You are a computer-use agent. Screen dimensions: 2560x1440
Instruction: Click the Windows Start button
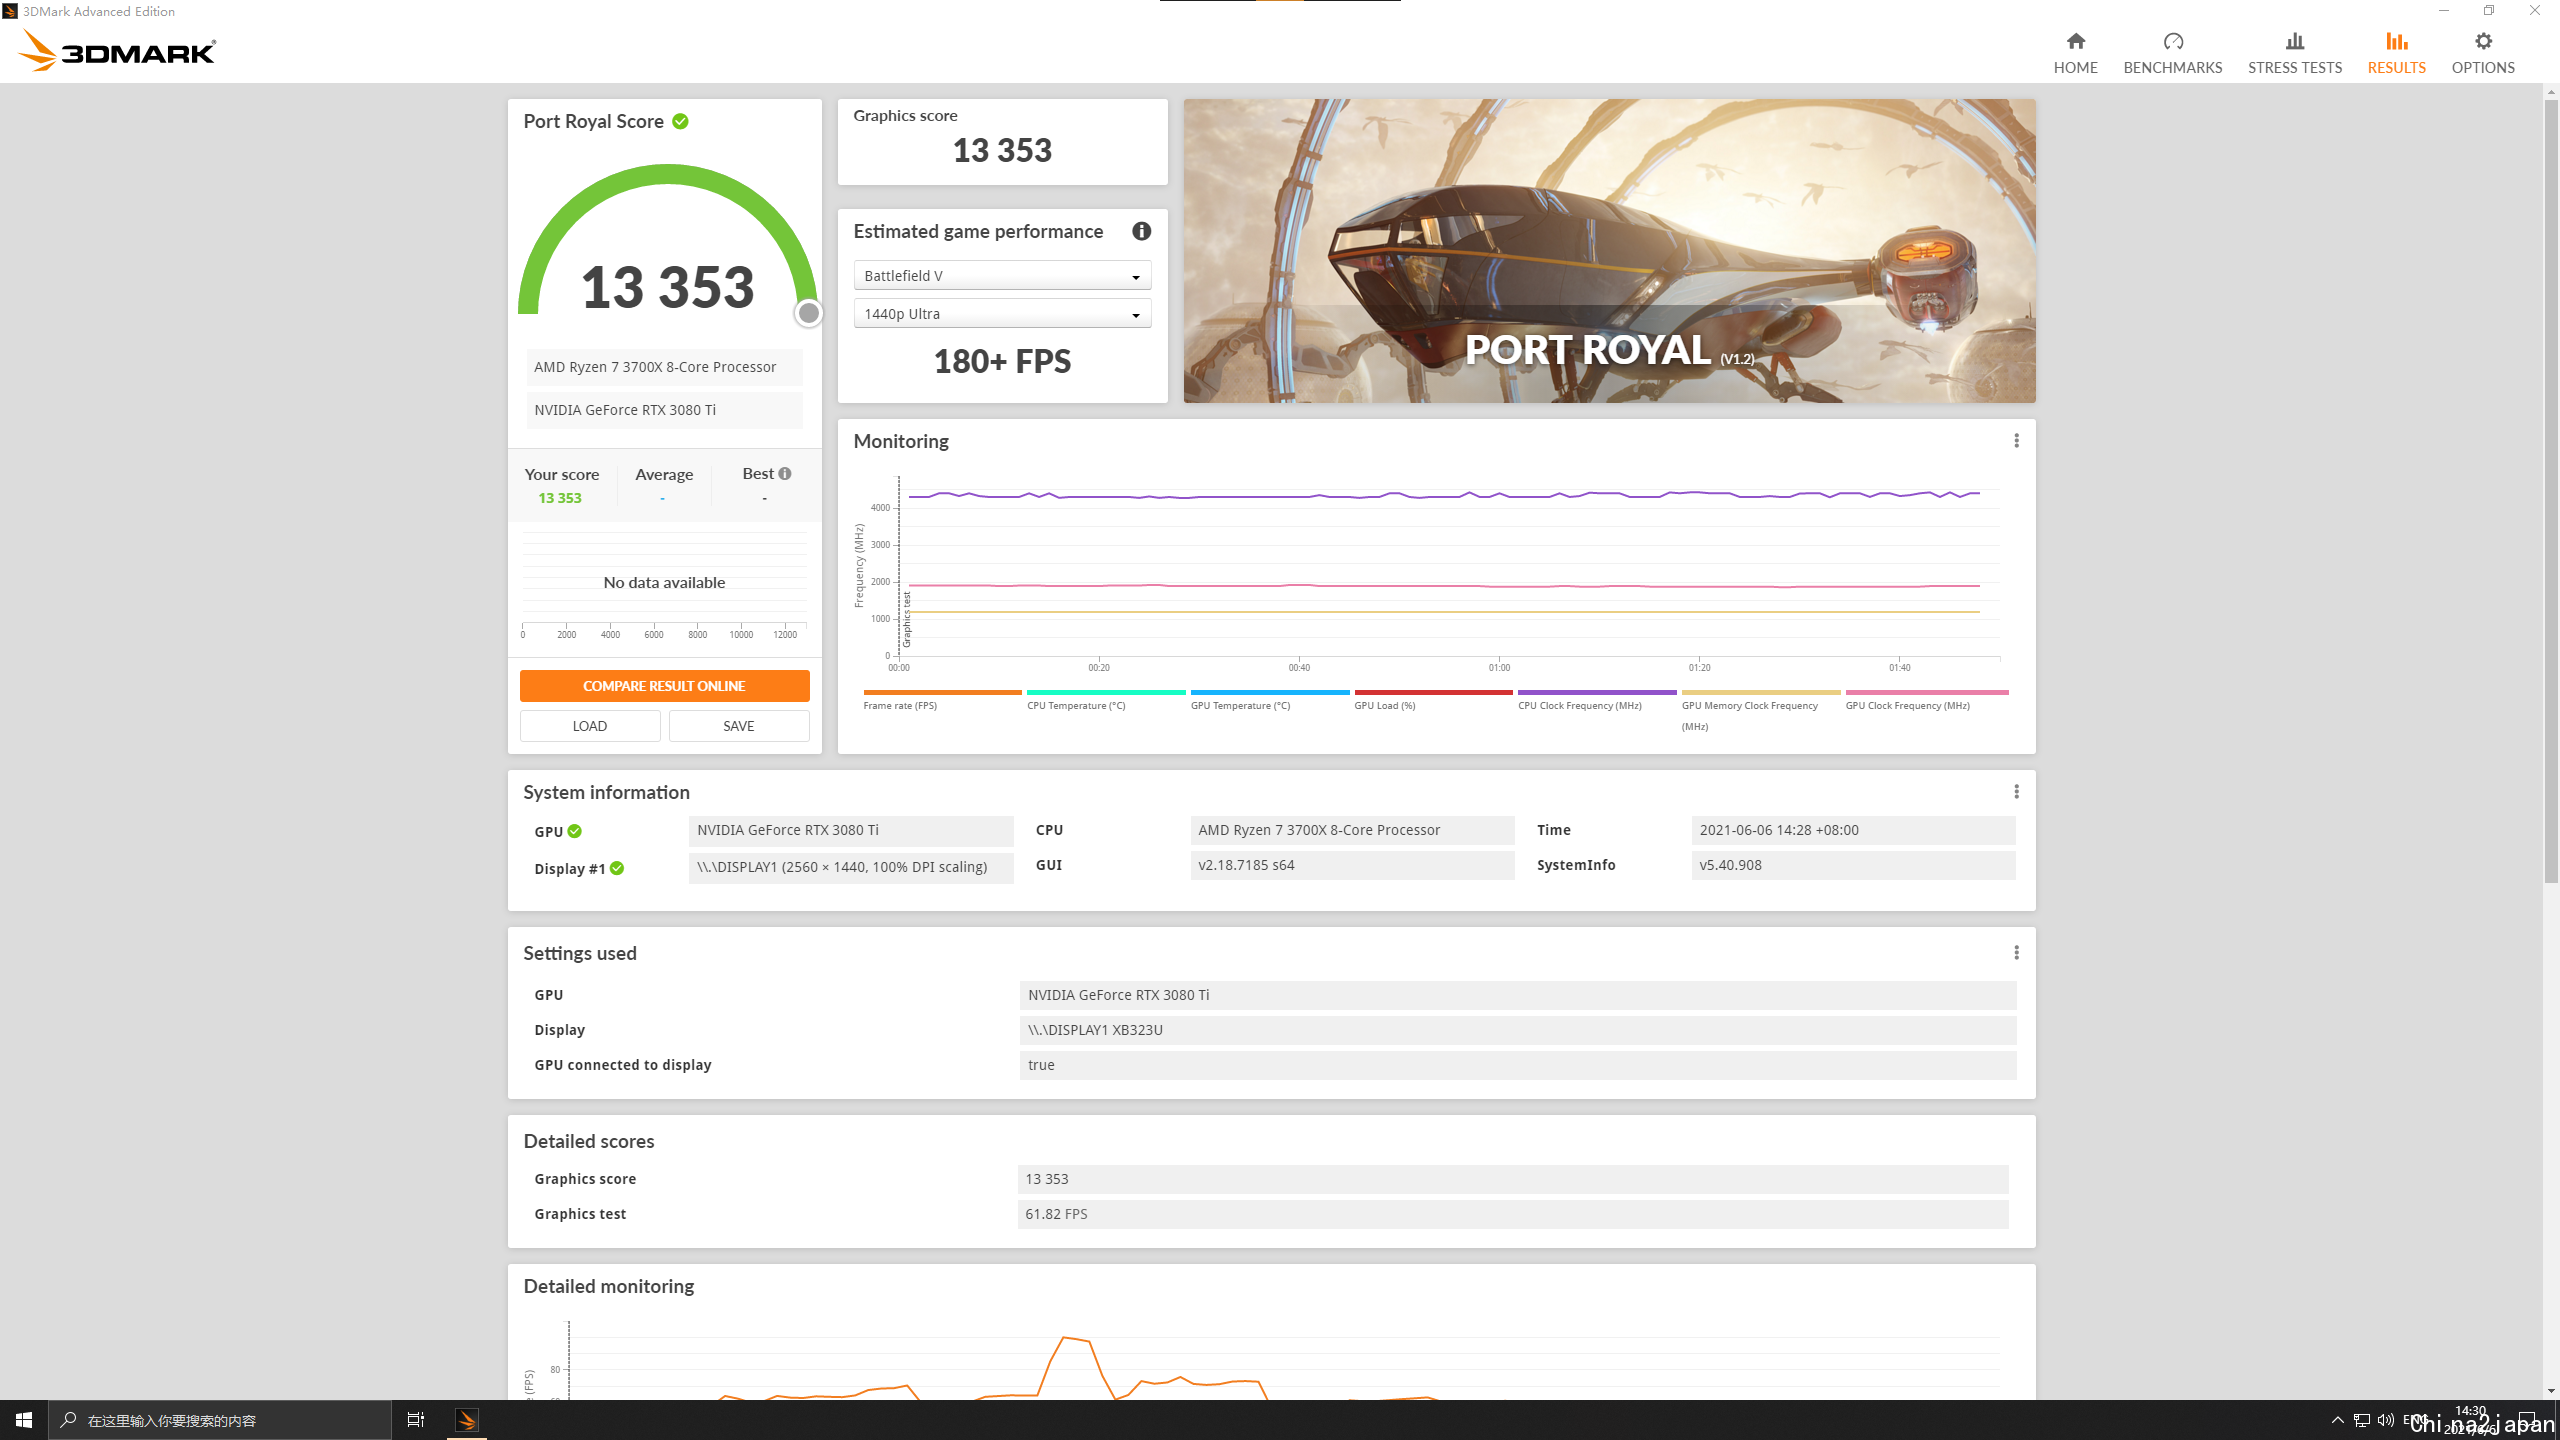[24, 1420]
